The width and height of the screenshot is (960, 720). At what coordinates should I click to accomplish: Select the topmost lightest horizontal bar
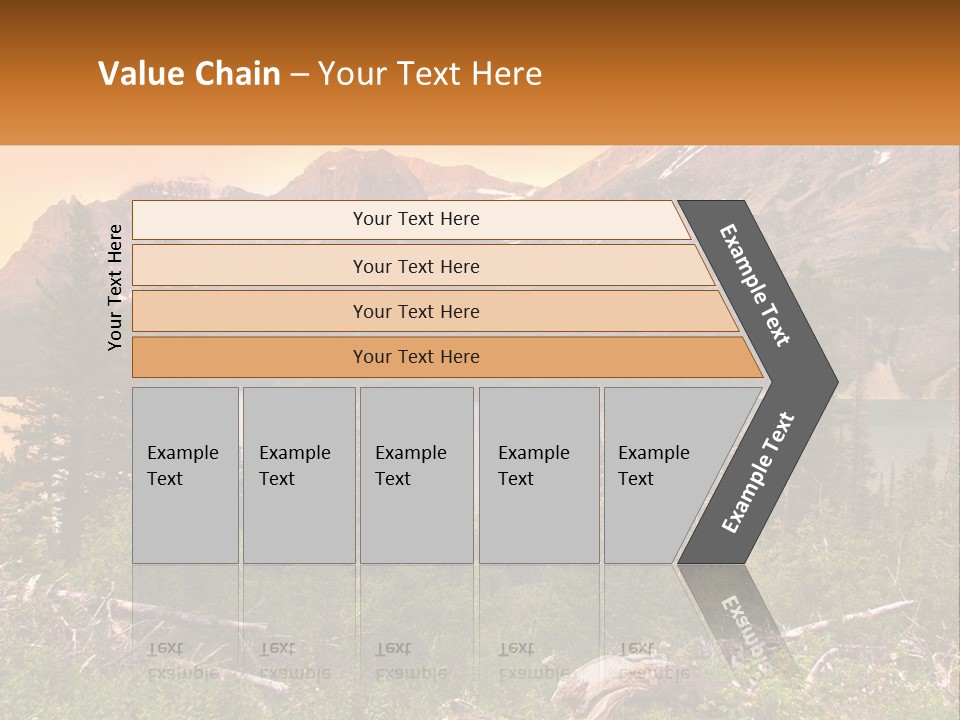click(x=416, y=219)
